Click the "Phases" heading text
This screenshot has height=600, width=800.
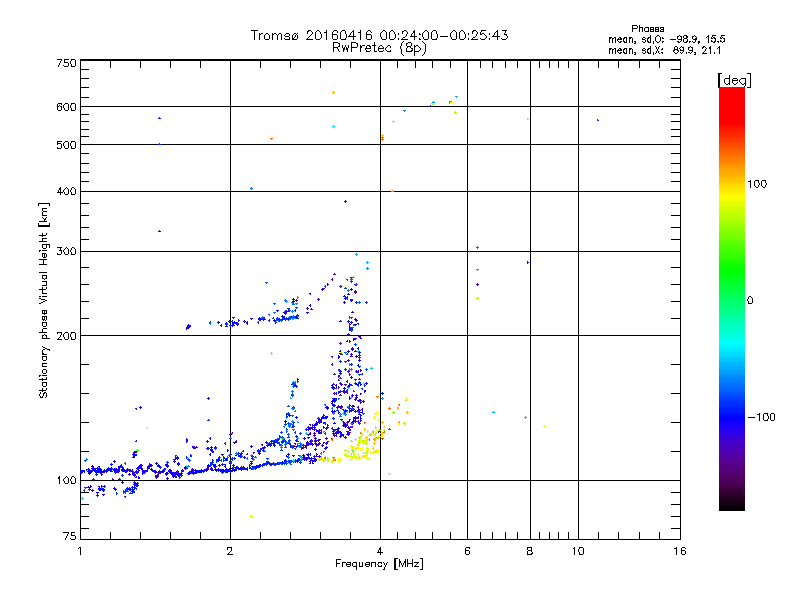coord(647,29)
